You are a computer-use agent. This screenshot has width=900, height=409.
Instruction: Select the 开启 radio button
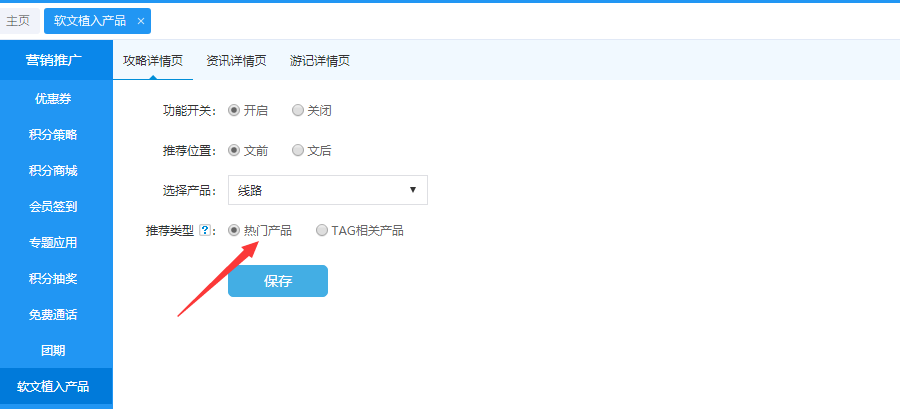234,111
